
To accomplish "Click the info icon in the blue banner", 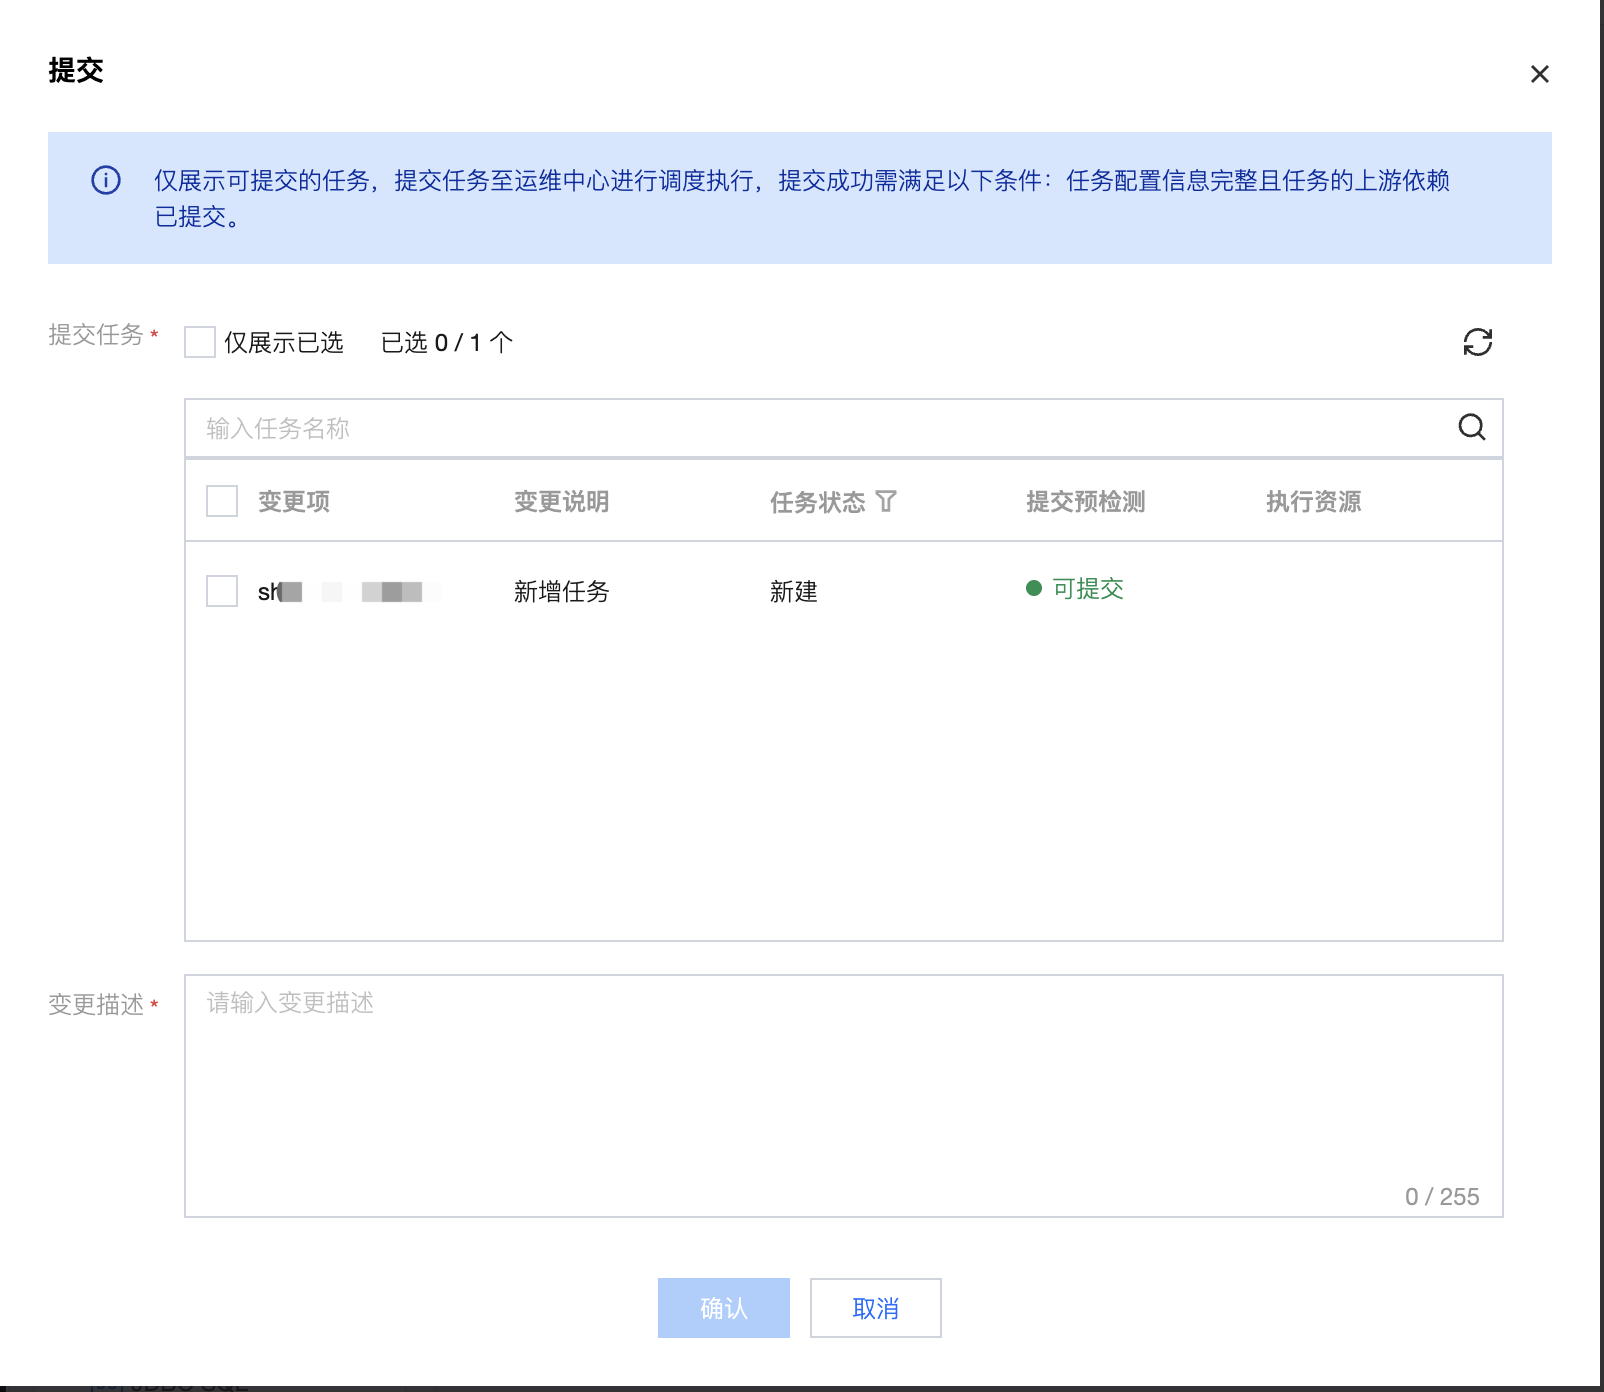I will 106,180.
